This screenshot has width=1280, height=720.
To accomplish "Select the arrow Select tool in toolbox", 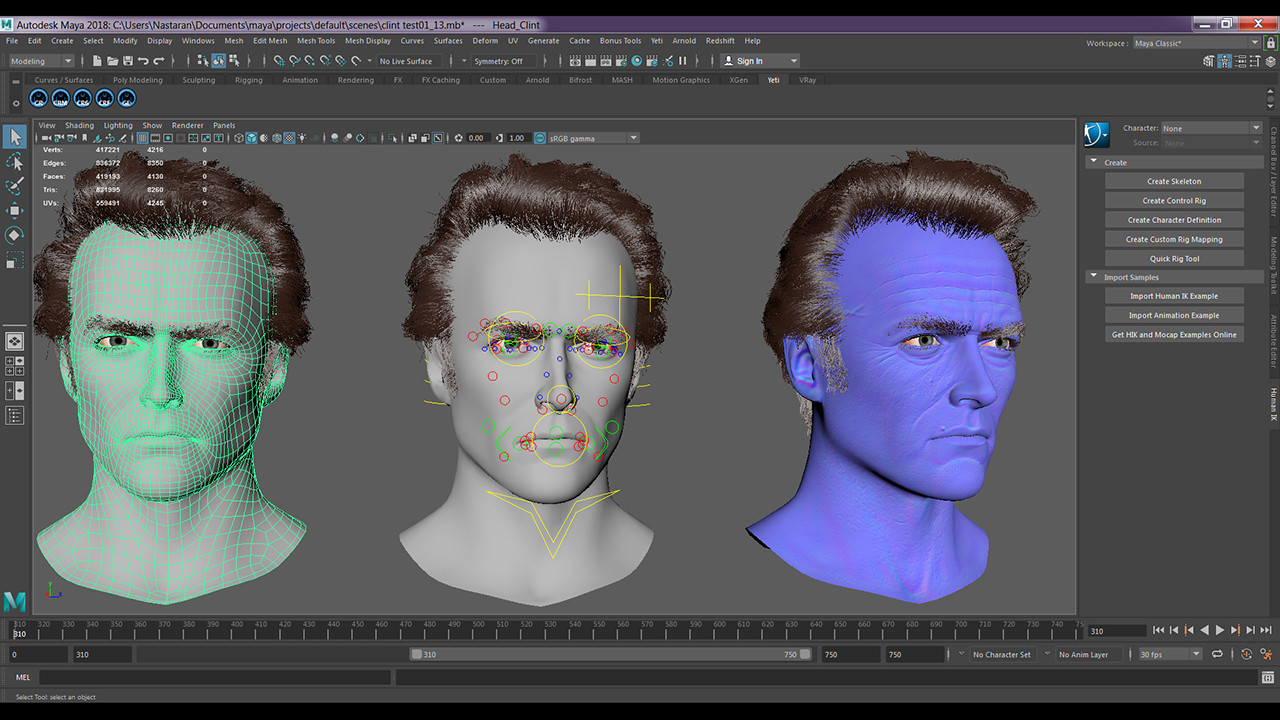I will (15, 137).
